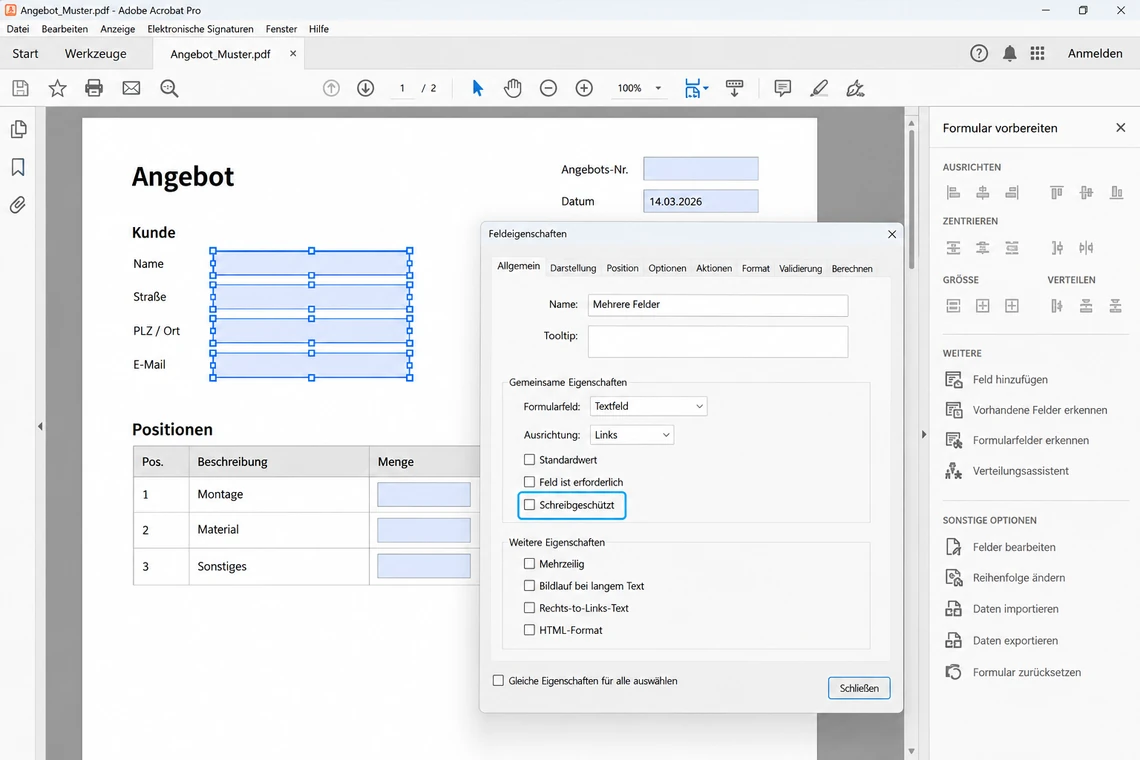
Task: Open the Datei menu
Action: point(18,29)
